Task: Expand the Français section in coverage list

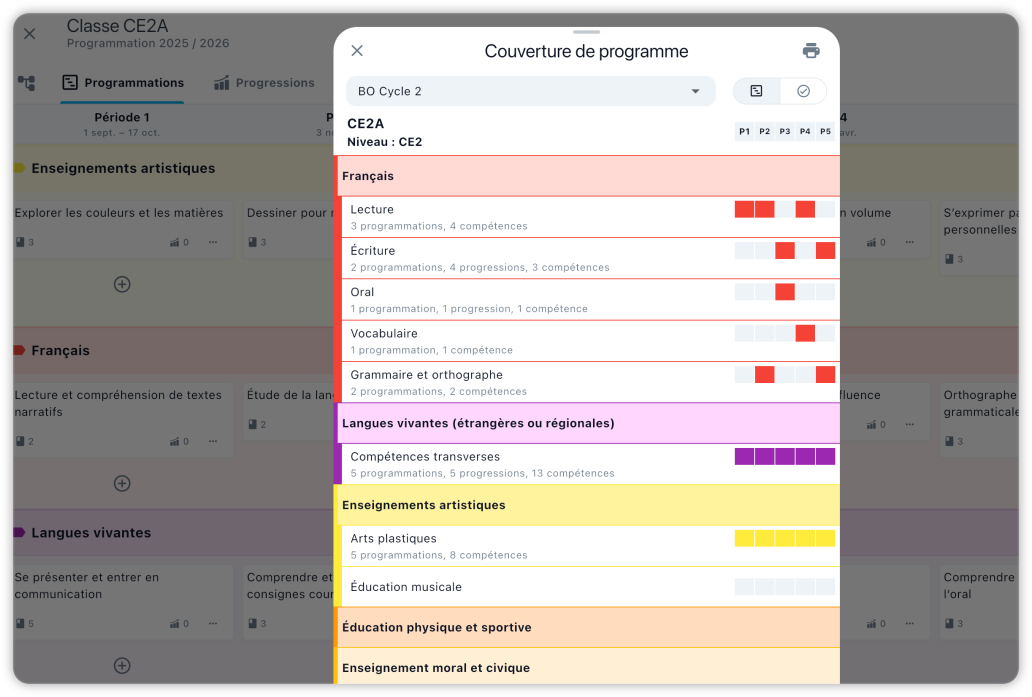Action: pos(587,176)
